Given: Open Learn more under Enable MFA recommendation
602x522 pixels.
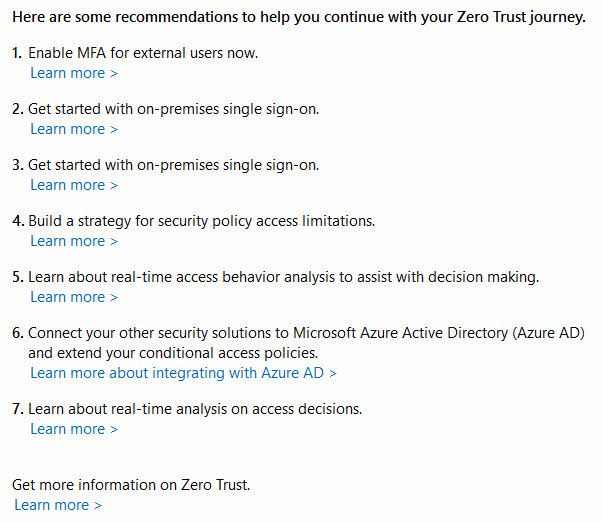Looking at the screenshot, I should pos(74,73).
